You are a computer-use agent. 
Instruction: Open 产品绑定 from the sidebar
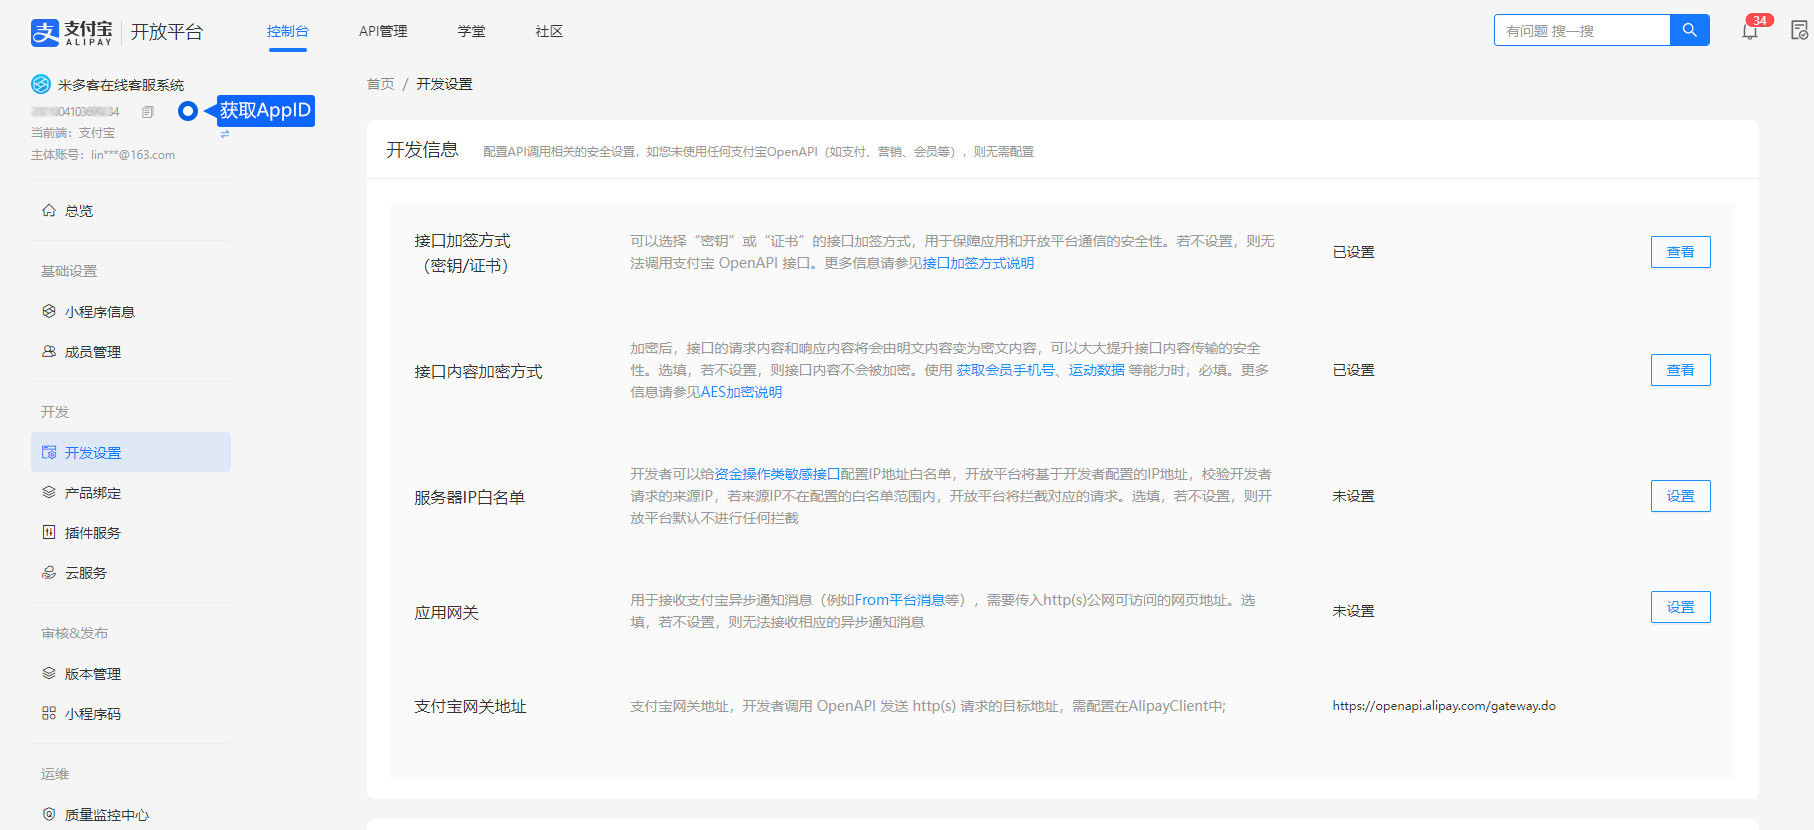(x=92, y=493)
